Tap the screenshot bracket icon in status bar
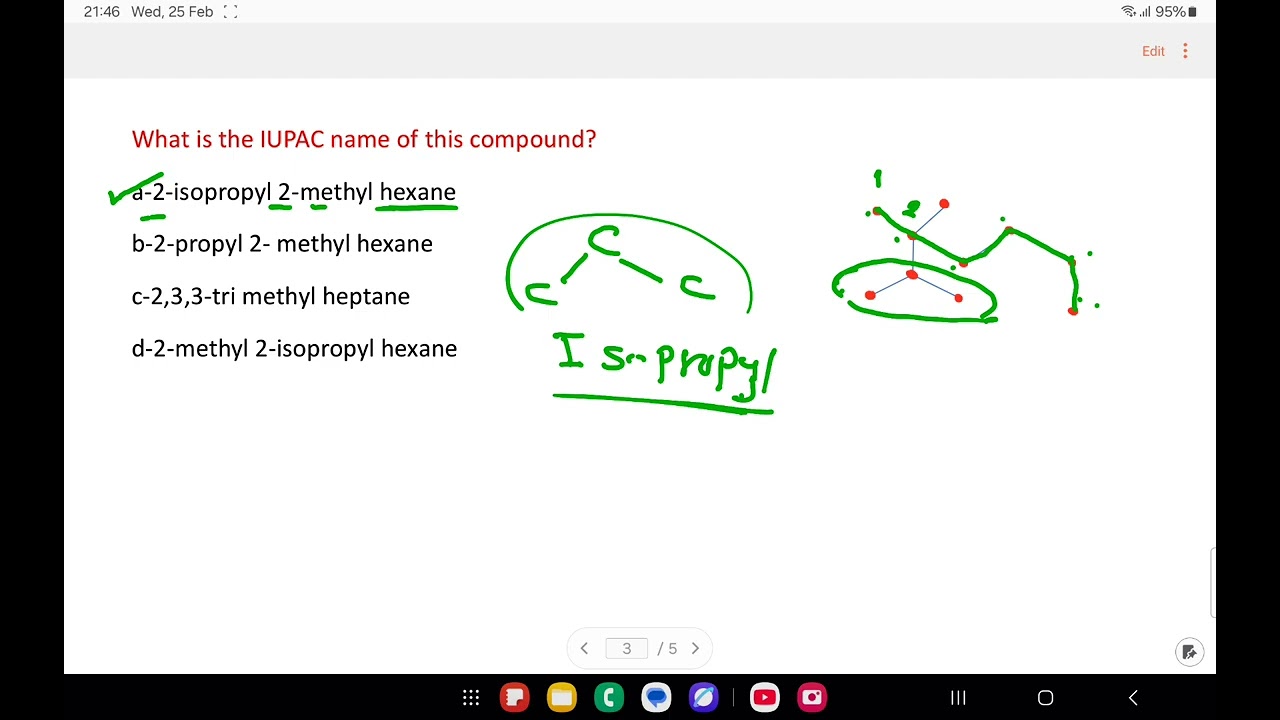This screenshot has width=1280, height=720. point(230,12)
